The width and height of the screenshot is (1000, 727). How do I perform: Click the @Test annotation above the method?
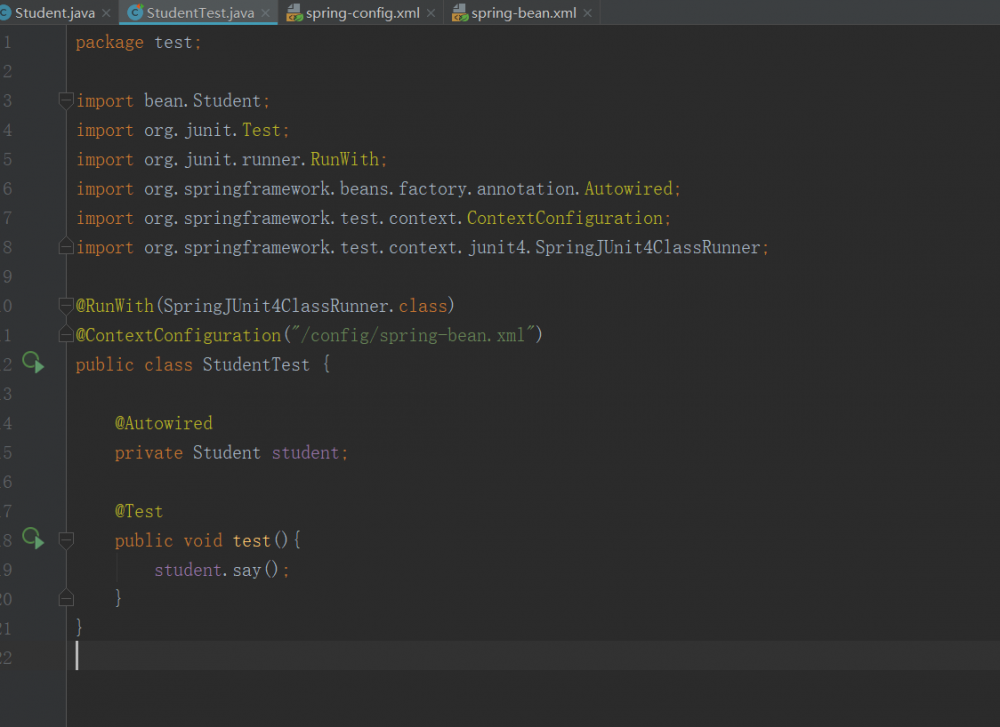[139, 511]
